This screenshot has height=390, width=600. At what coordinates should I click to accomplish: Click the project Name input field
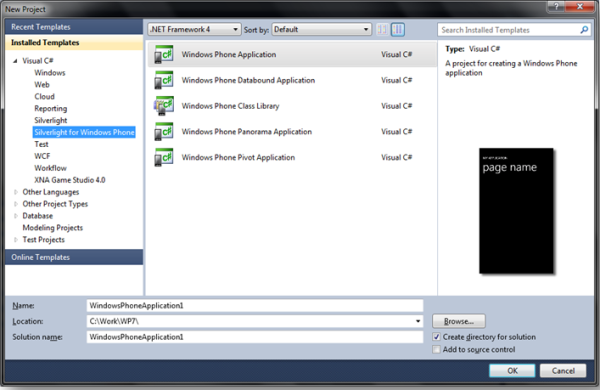pos(255,305)
